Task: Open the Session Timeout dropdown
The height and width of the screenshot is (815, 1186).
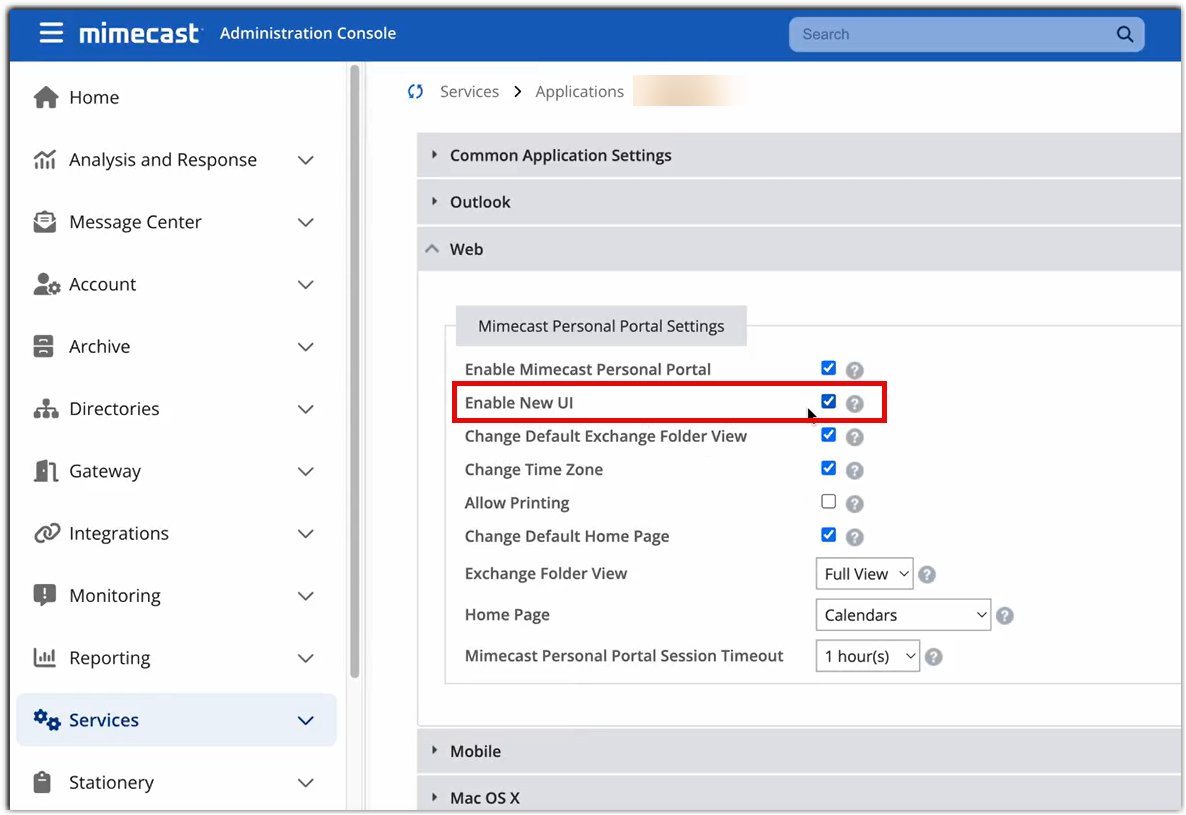Action: [867, 657]
